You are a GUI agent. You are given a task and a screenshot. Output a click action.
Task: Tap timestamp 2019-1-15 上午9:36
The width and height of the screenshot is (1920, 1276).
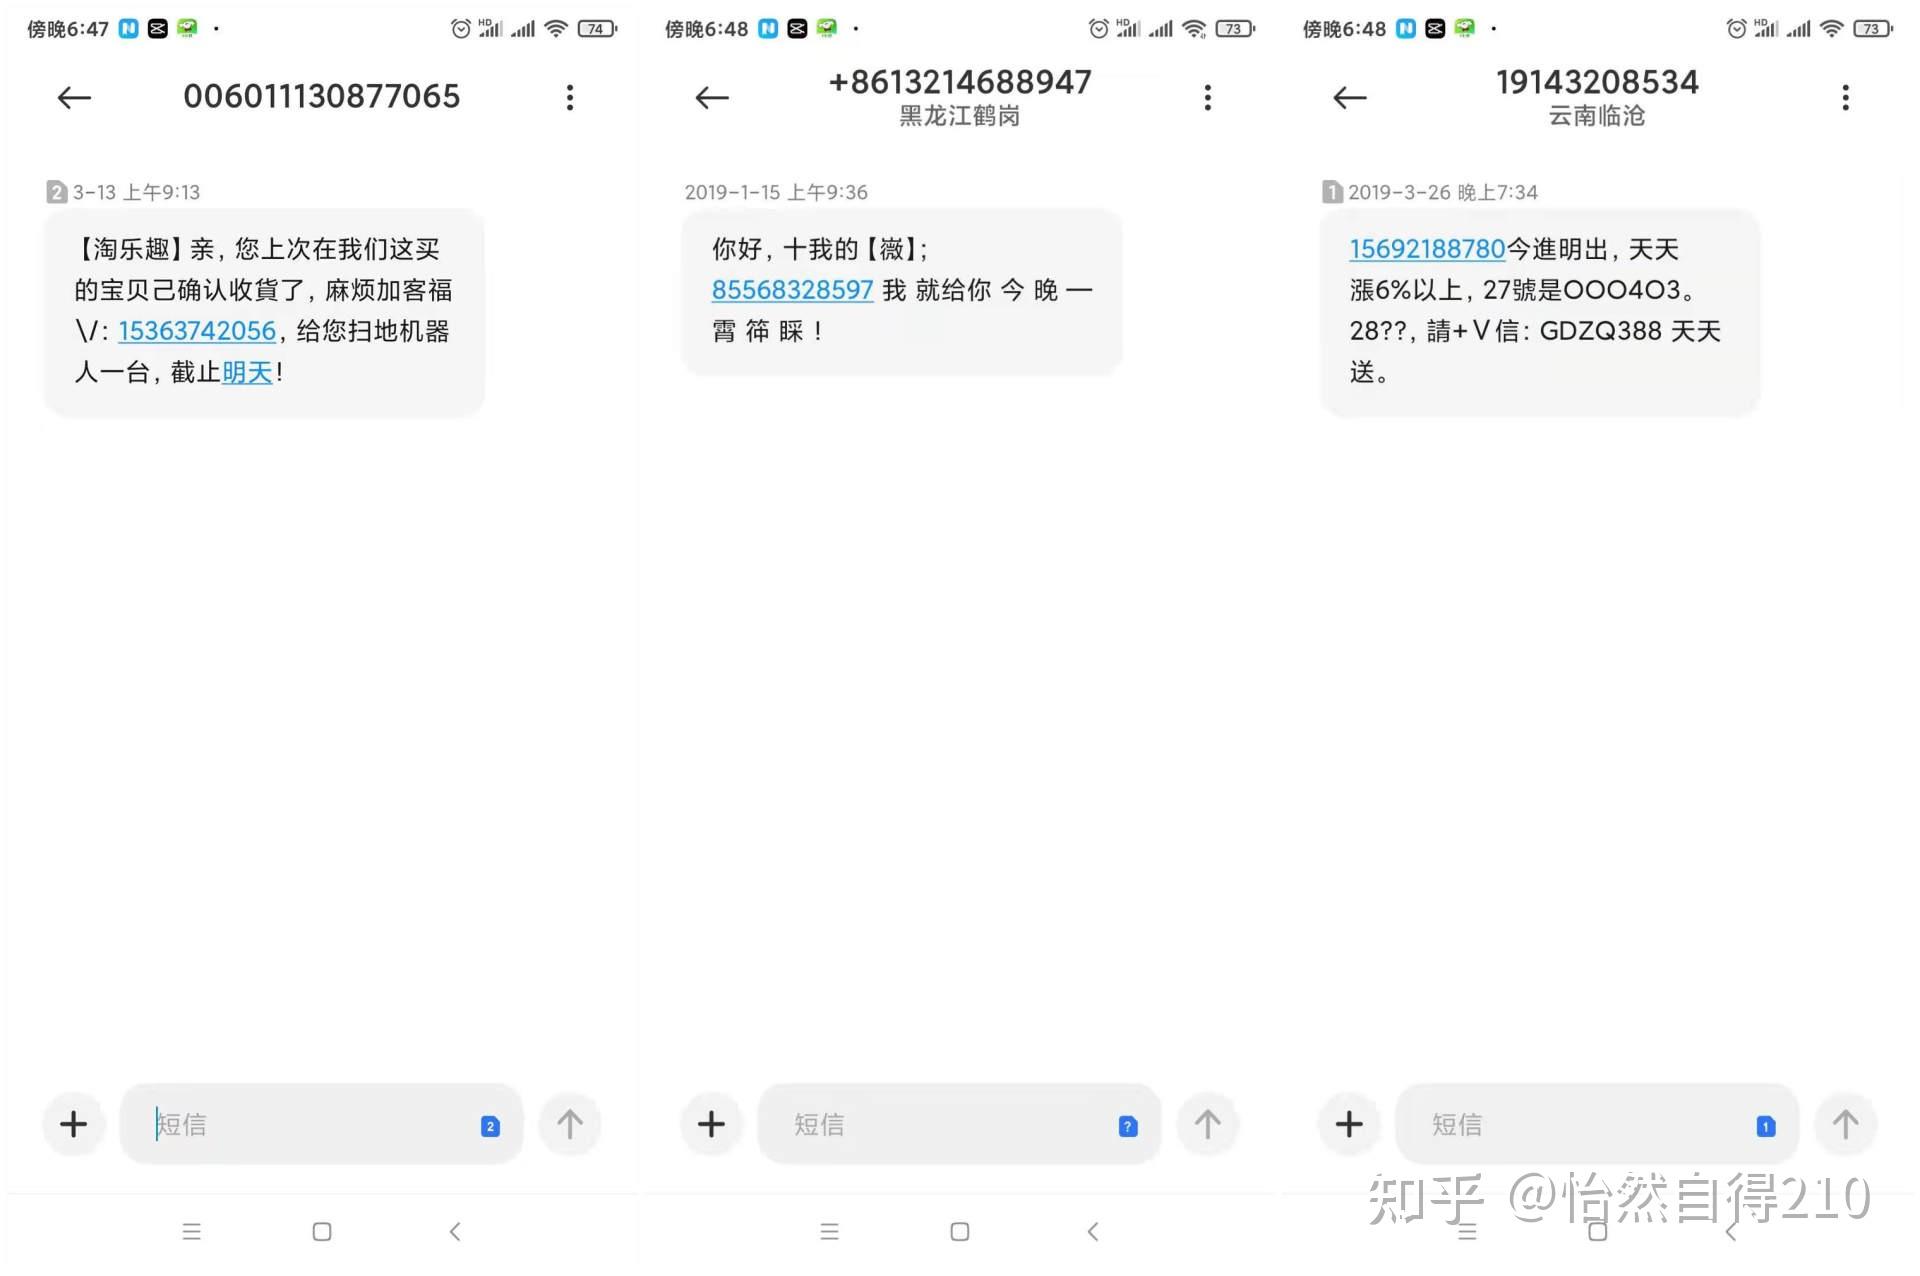(776, 192)
